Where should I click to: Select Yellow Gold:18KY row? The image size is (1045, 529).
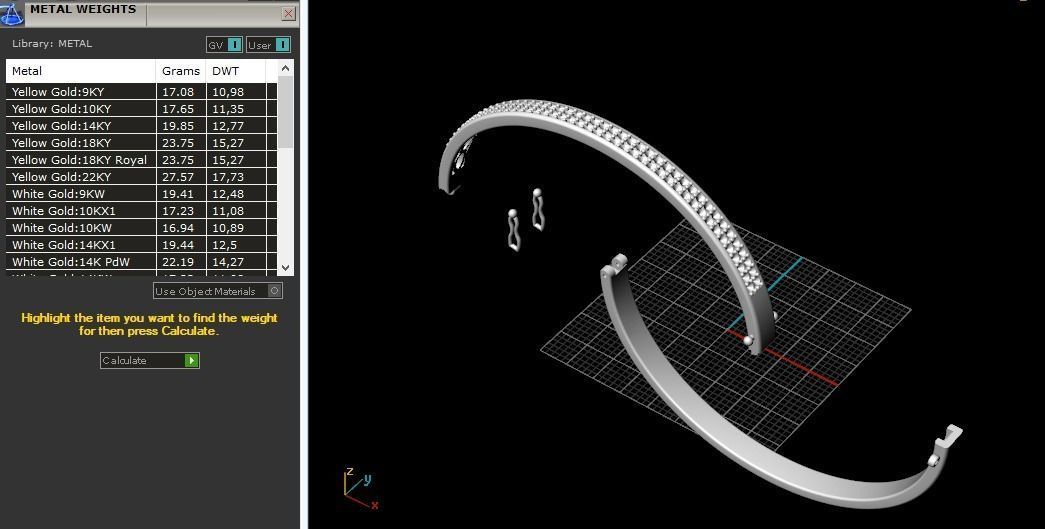pos(141,143)
